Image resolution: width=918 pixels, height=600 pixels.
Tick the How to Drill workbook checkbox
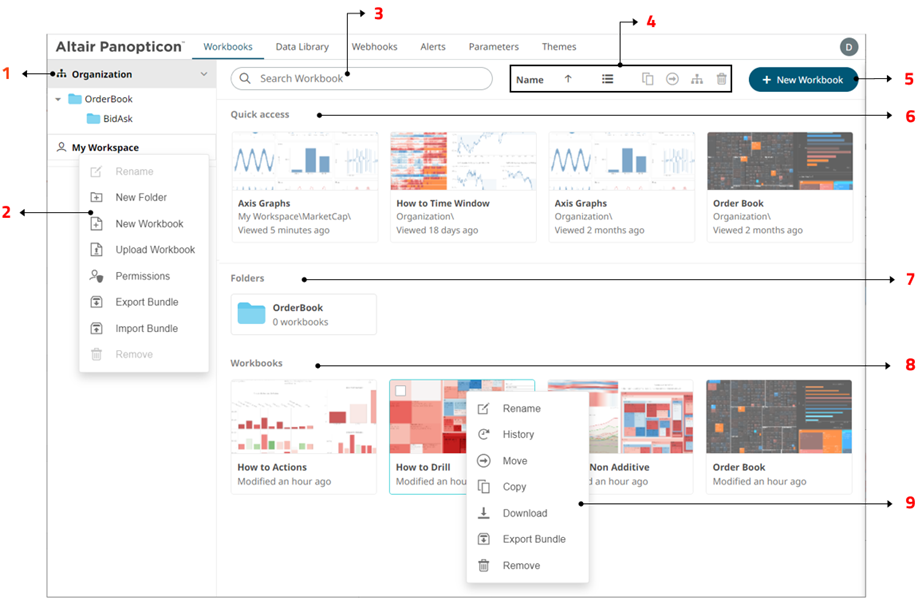click(400, 390)
